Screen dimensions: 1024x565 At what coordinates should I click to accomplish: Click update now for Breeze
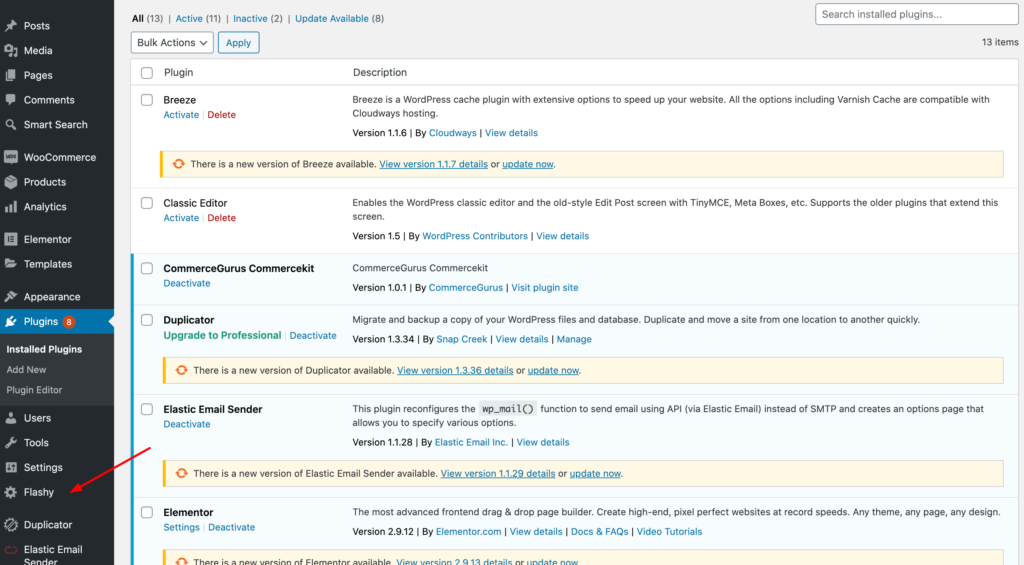coord(528,165)
